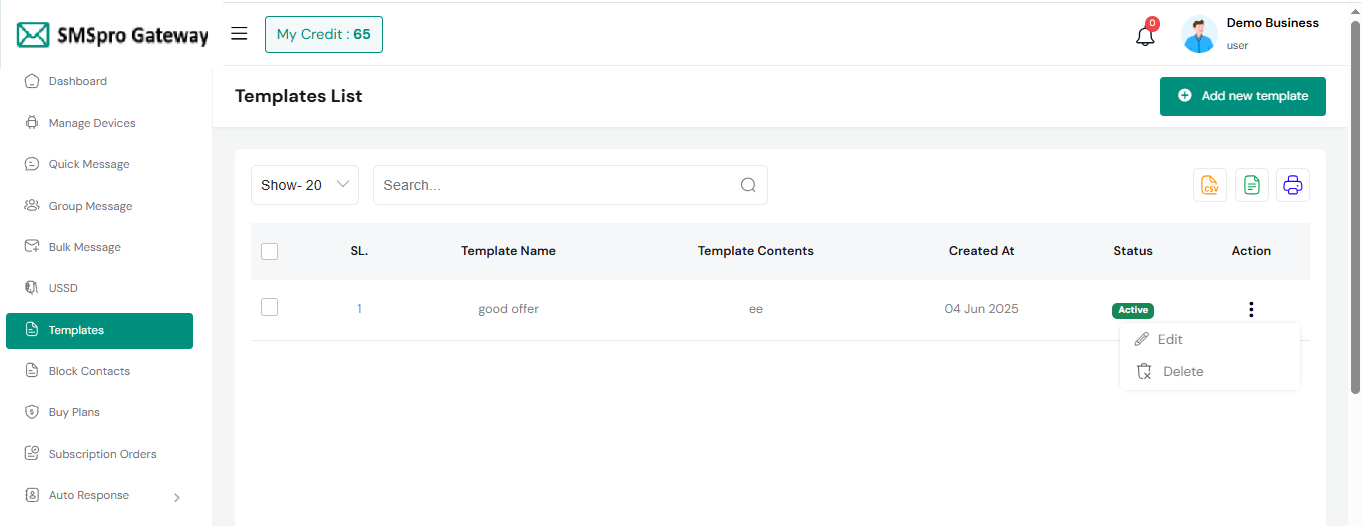This screenshot has width=1362, height=526.
Task: Open the three-dot action menu
Action: [x=1251, y=310]
